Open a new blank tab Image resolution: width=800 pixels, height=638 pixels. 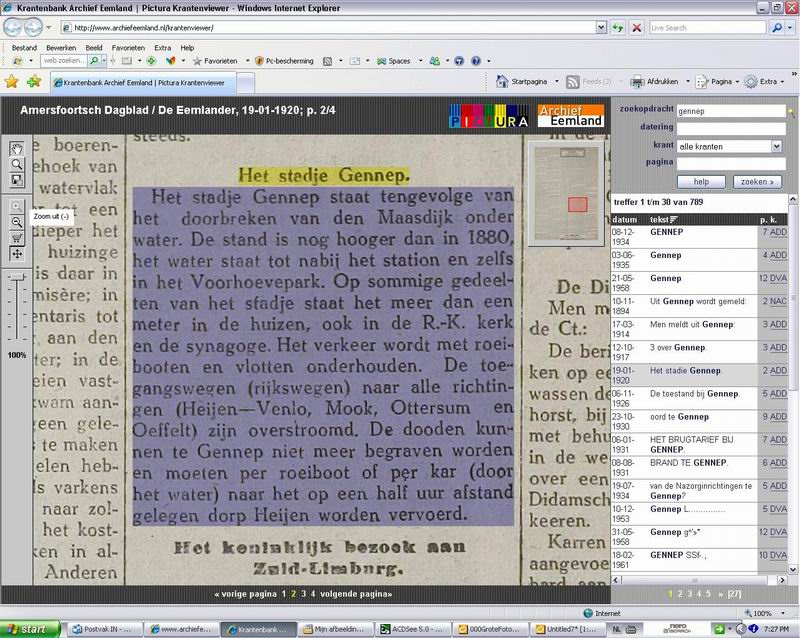[245, 83]
